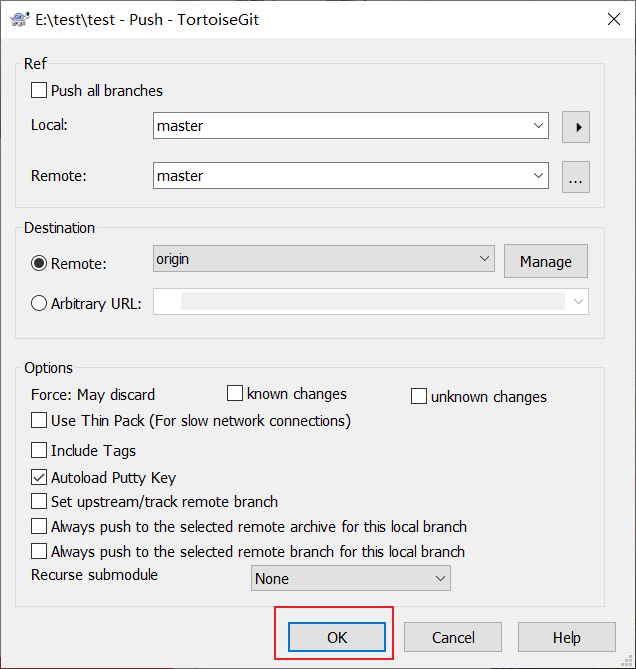
Task: Confirm push with the OK button
Action: 337,637
